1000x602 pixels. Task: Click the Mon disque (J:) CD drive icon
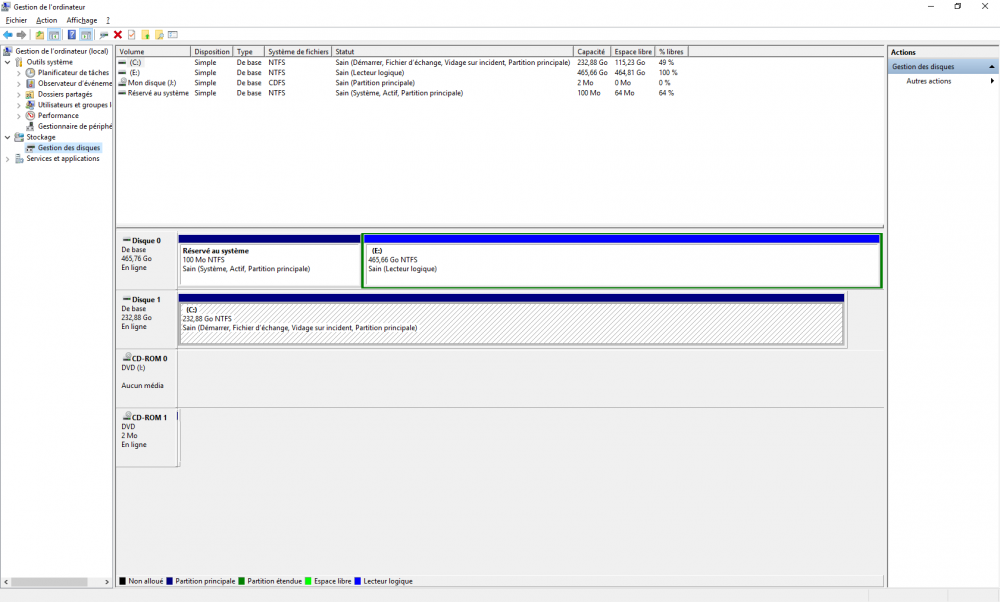[x=122, y=82]
